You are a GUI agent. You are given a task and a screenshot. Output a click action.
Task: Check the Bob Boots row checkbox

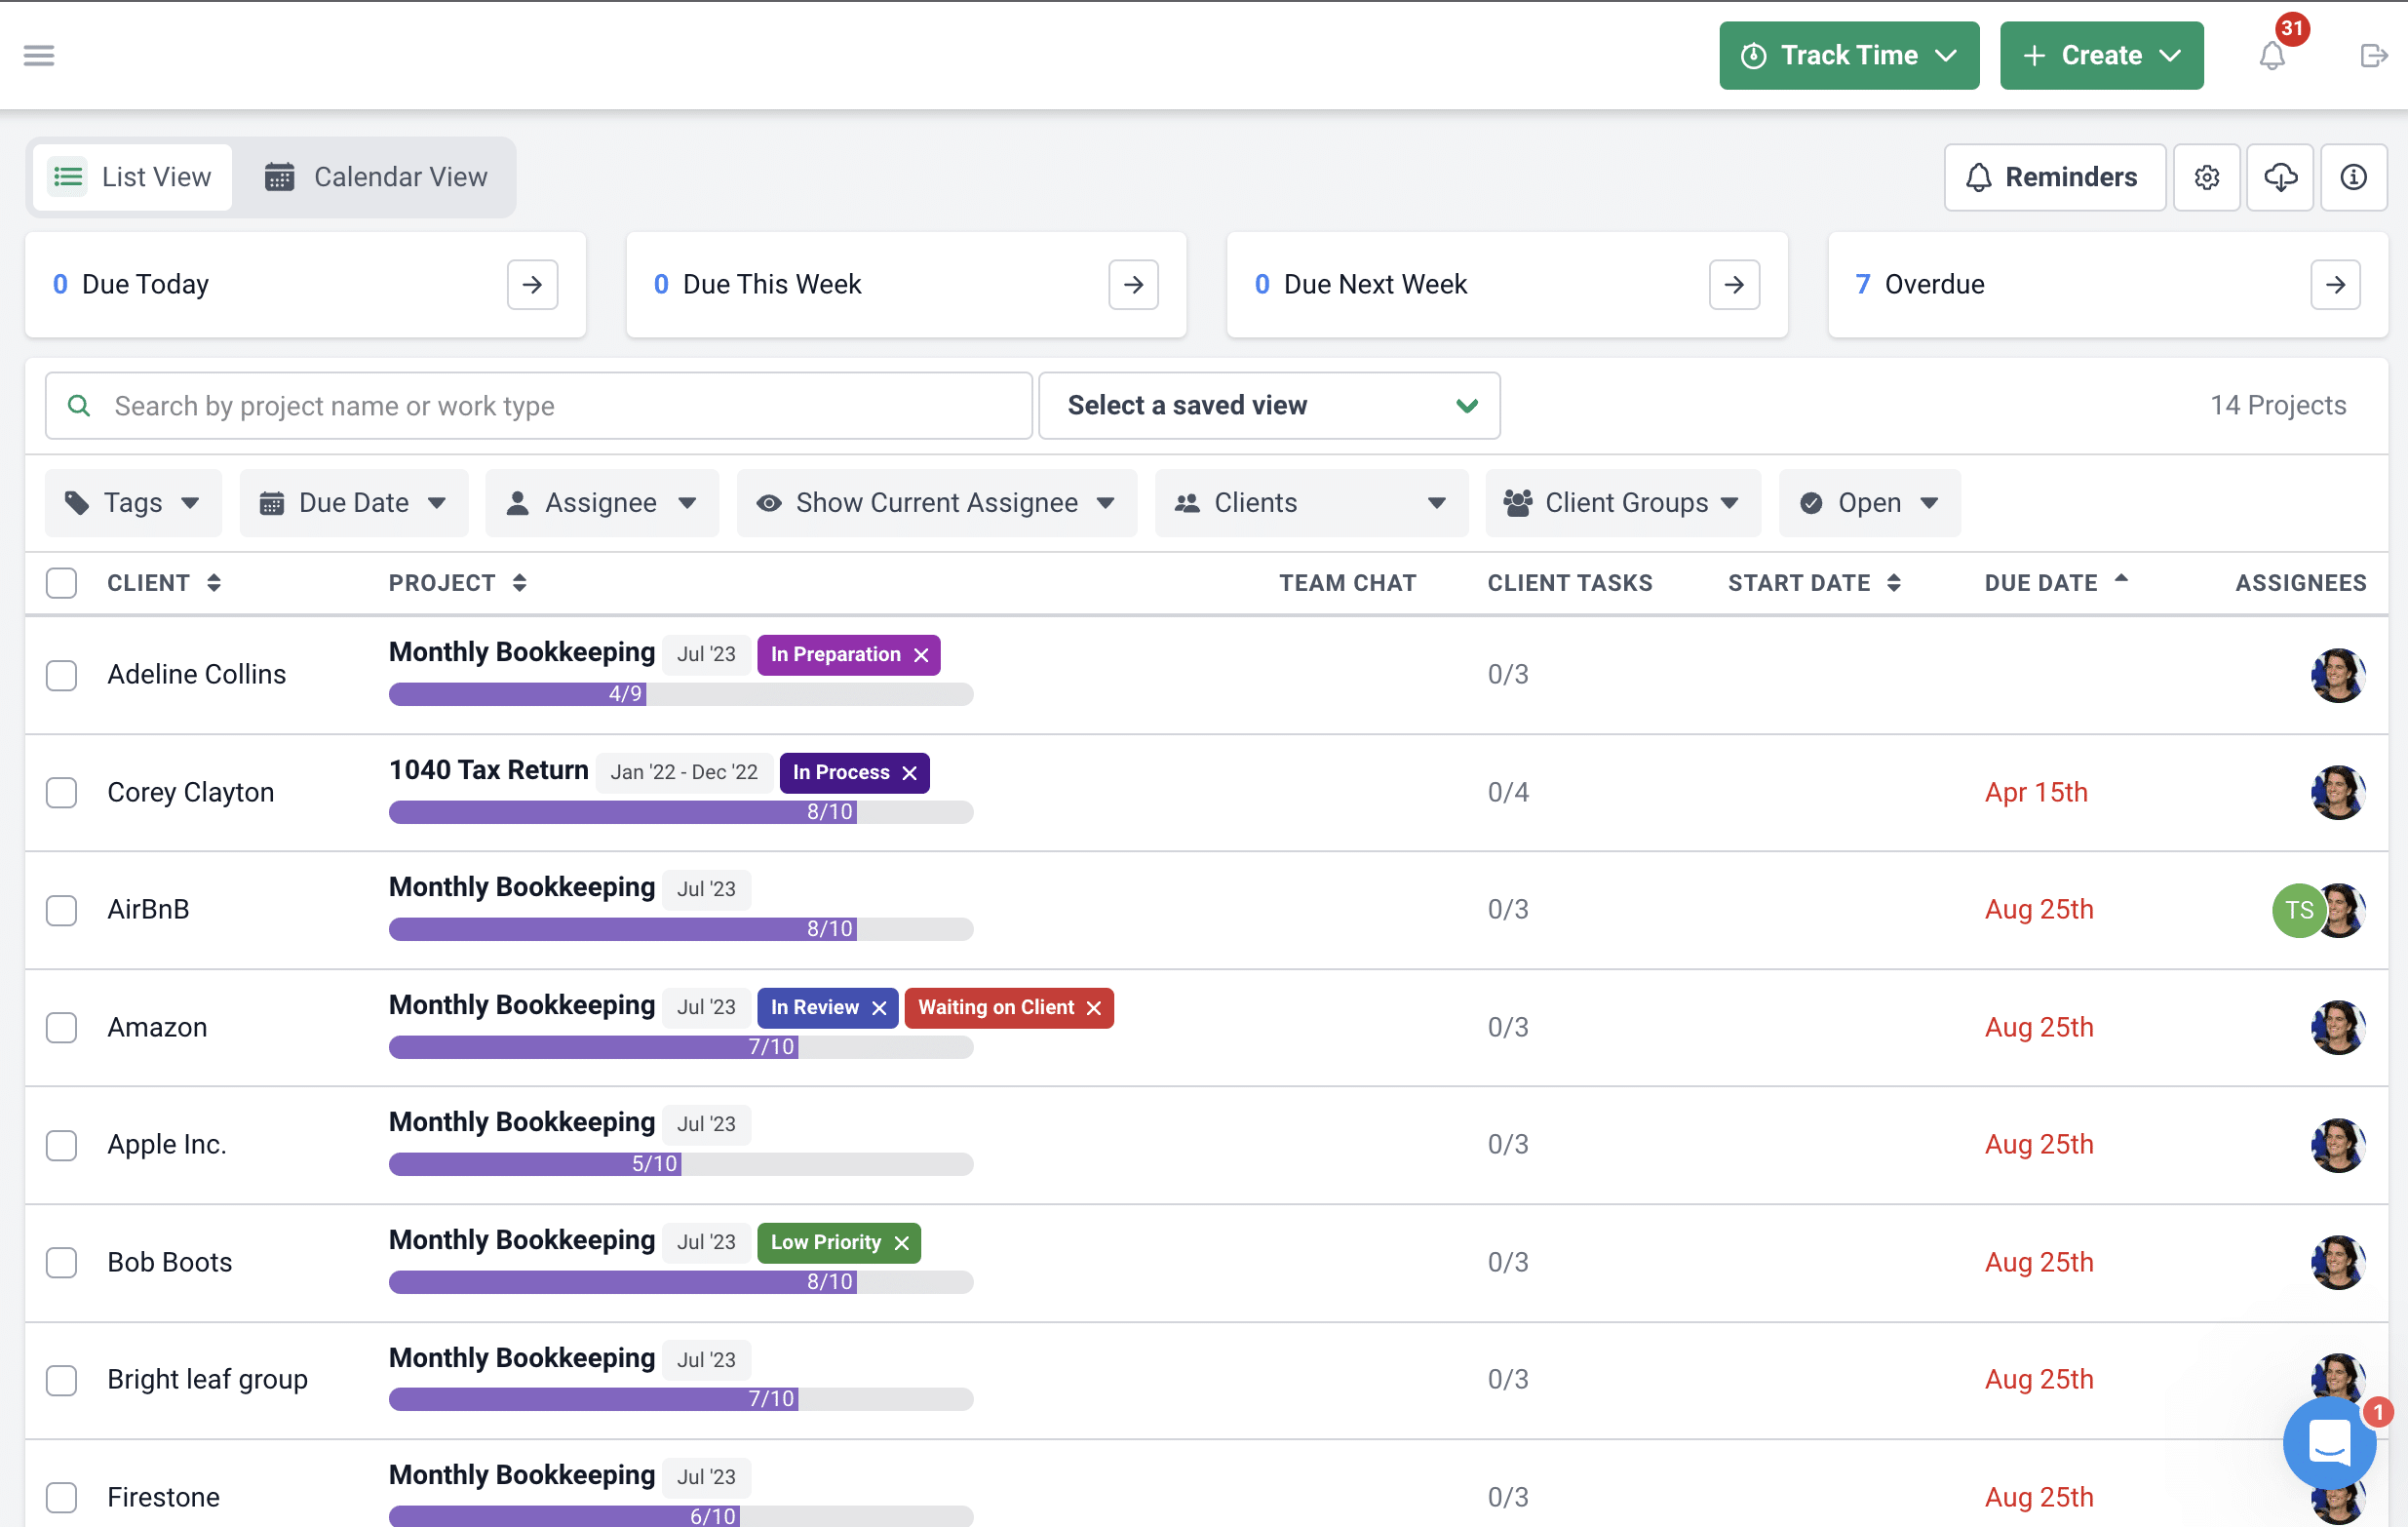coord(61,1263)
